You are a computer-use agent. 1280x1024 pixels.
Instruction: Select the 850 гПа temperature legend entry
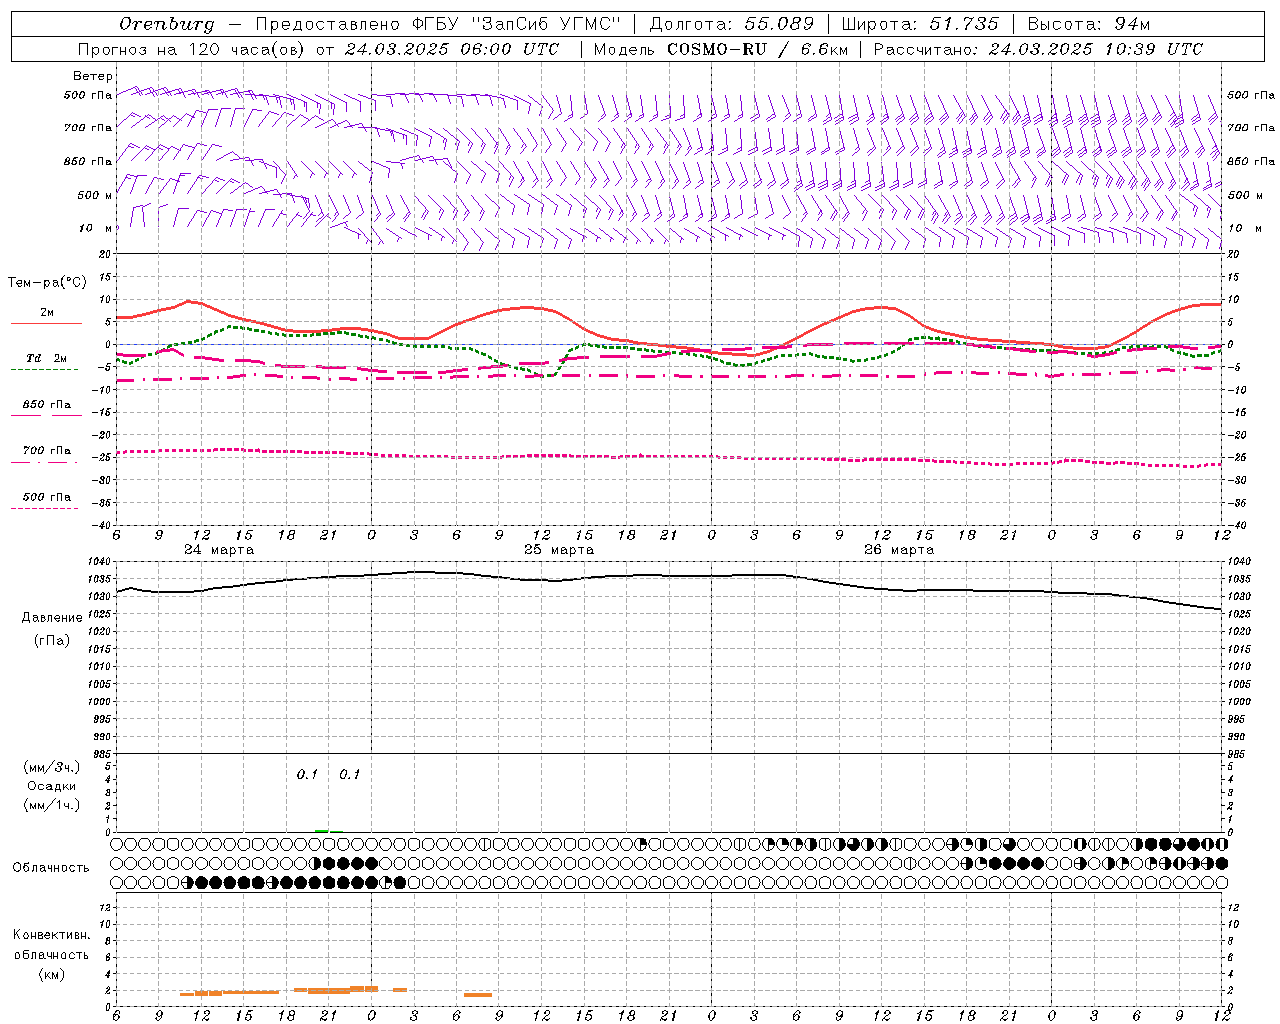click(x=46, y=406)
